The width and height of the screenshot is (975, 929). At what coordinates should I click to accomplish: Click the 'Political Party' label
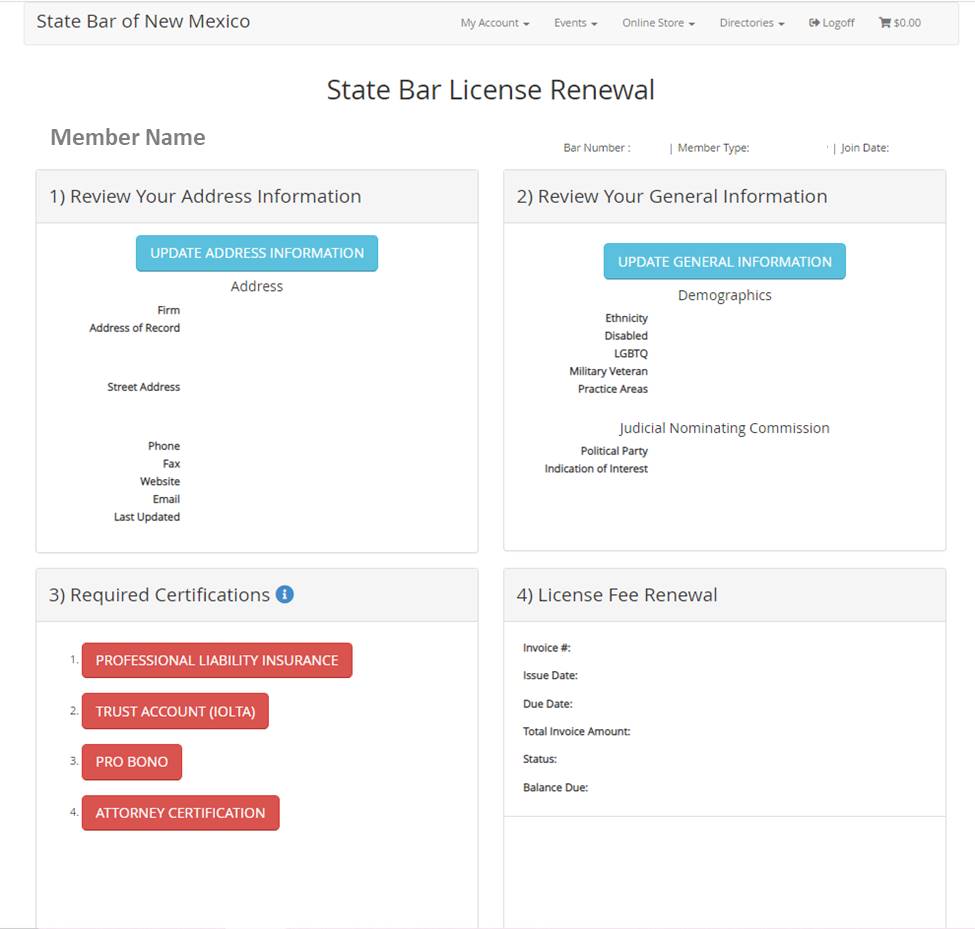pyautogui.click(x=614, y=451)
